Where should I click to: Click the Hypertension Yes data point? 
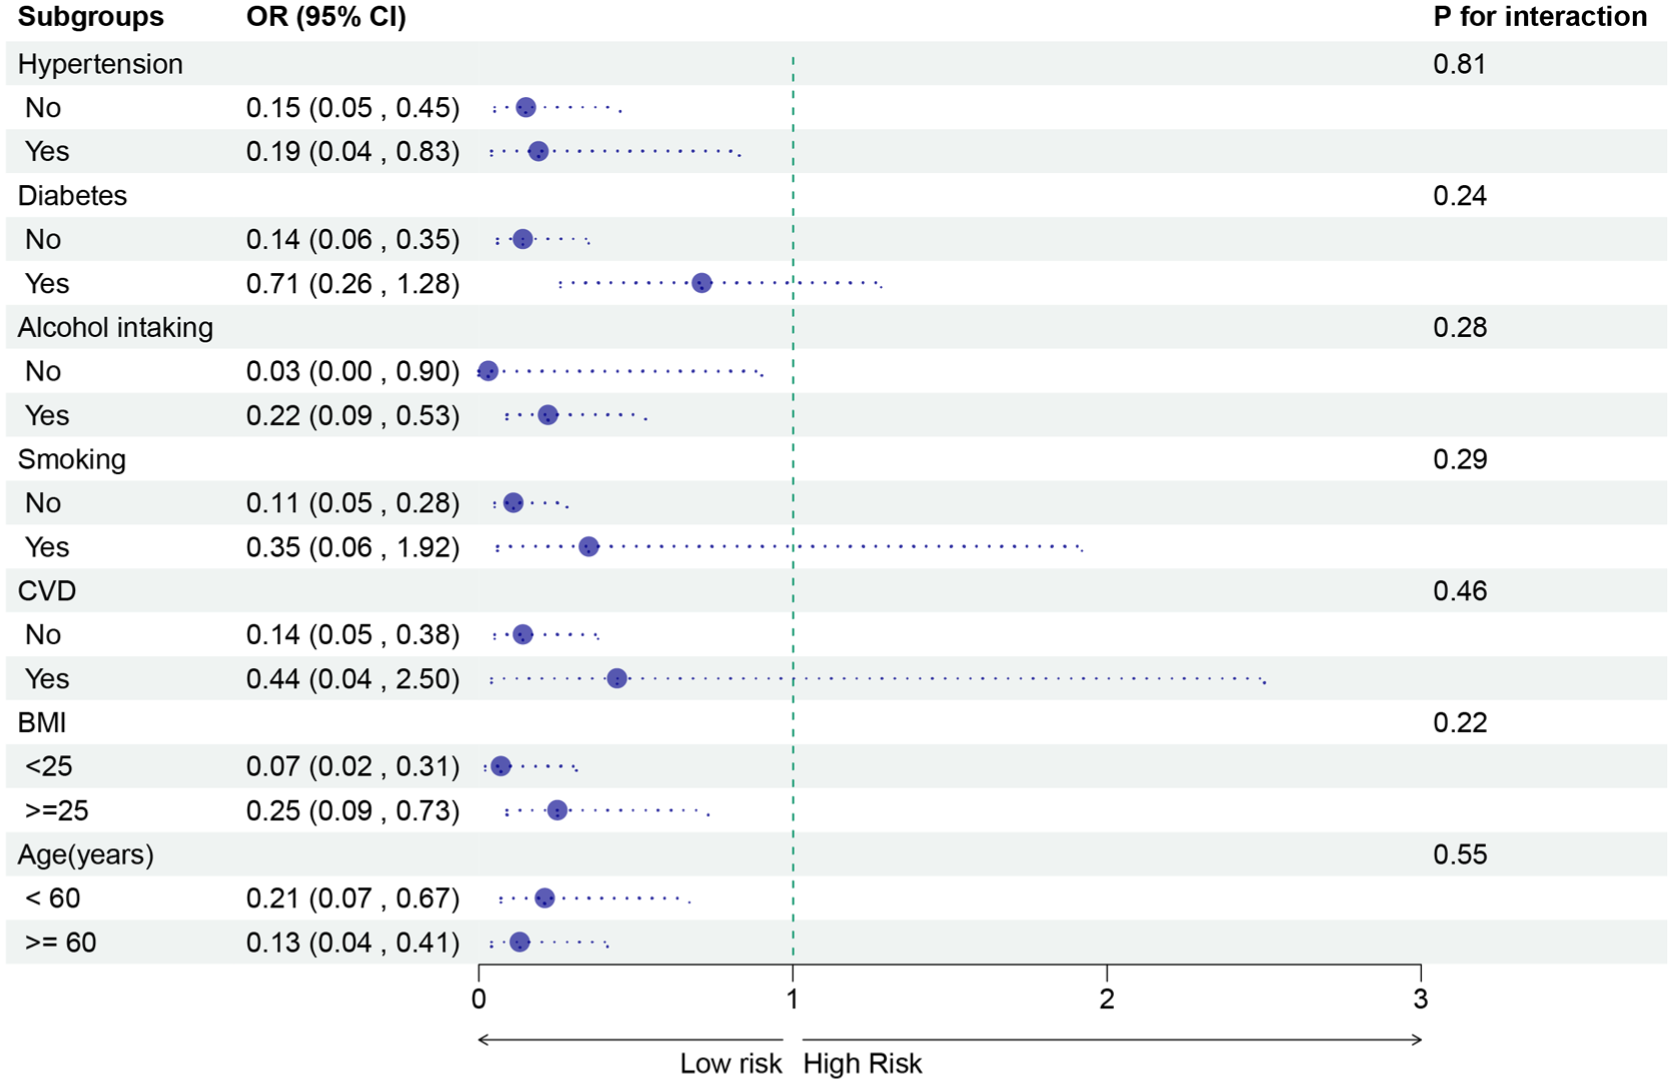pos(538,152)
